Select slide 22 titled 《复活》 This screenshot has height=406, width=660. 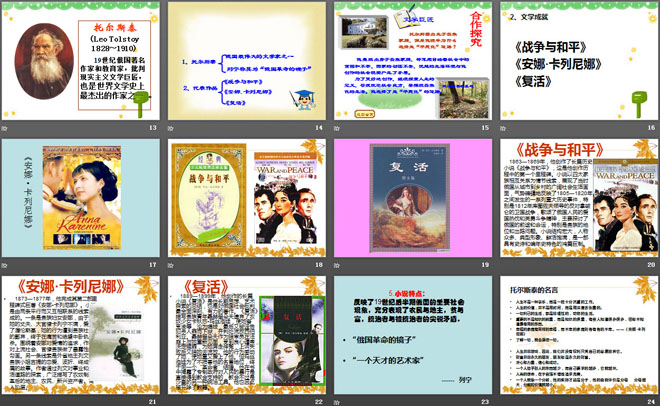[x=247, y=335]
